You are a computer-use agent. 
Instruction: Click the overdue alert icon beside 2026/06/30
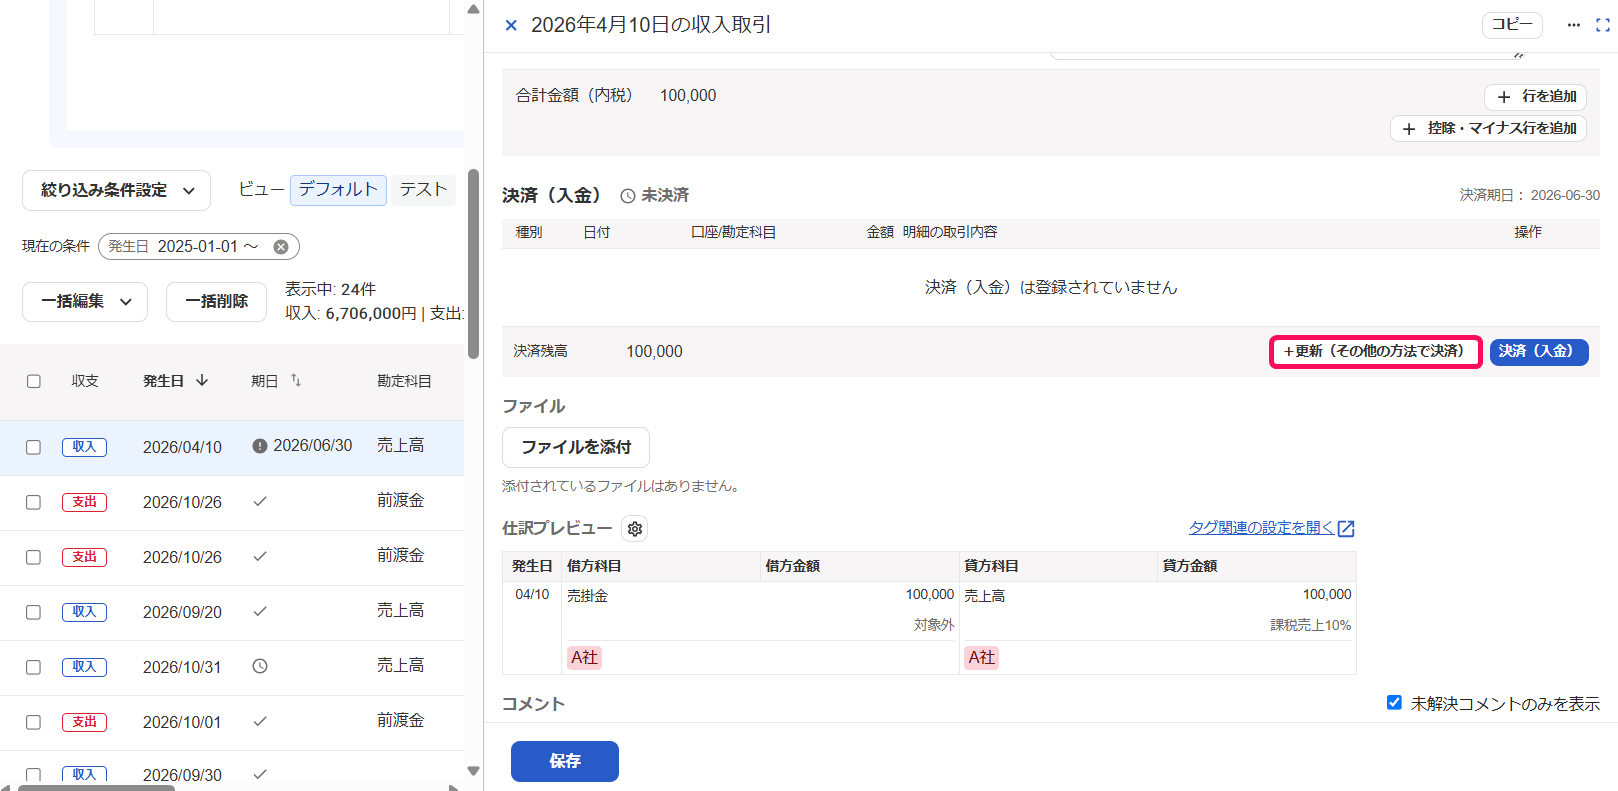[260, 446]
